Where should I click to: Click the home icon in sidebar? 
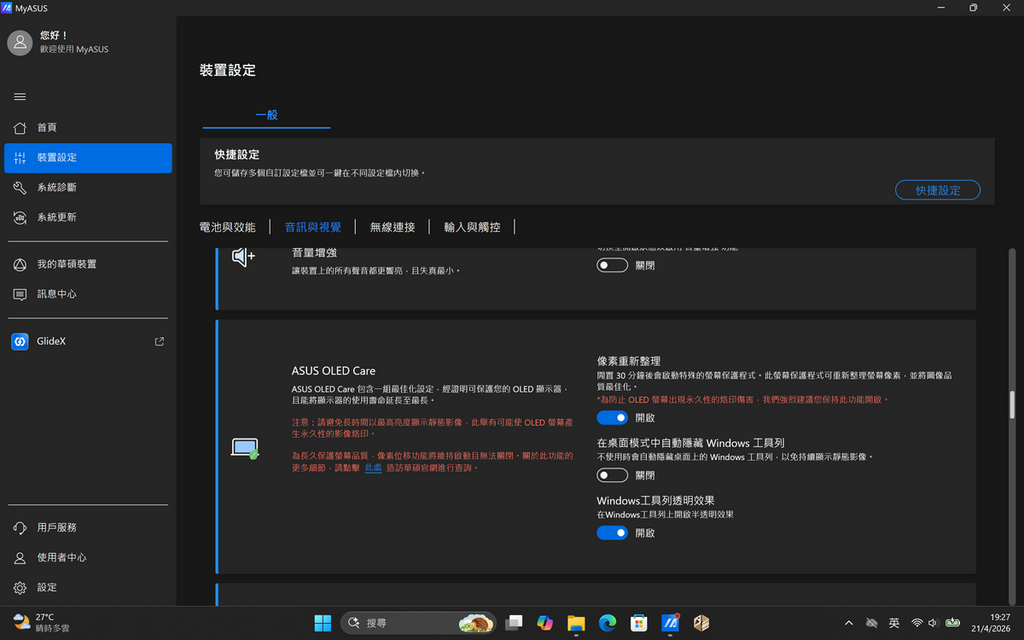click(20, 127)
